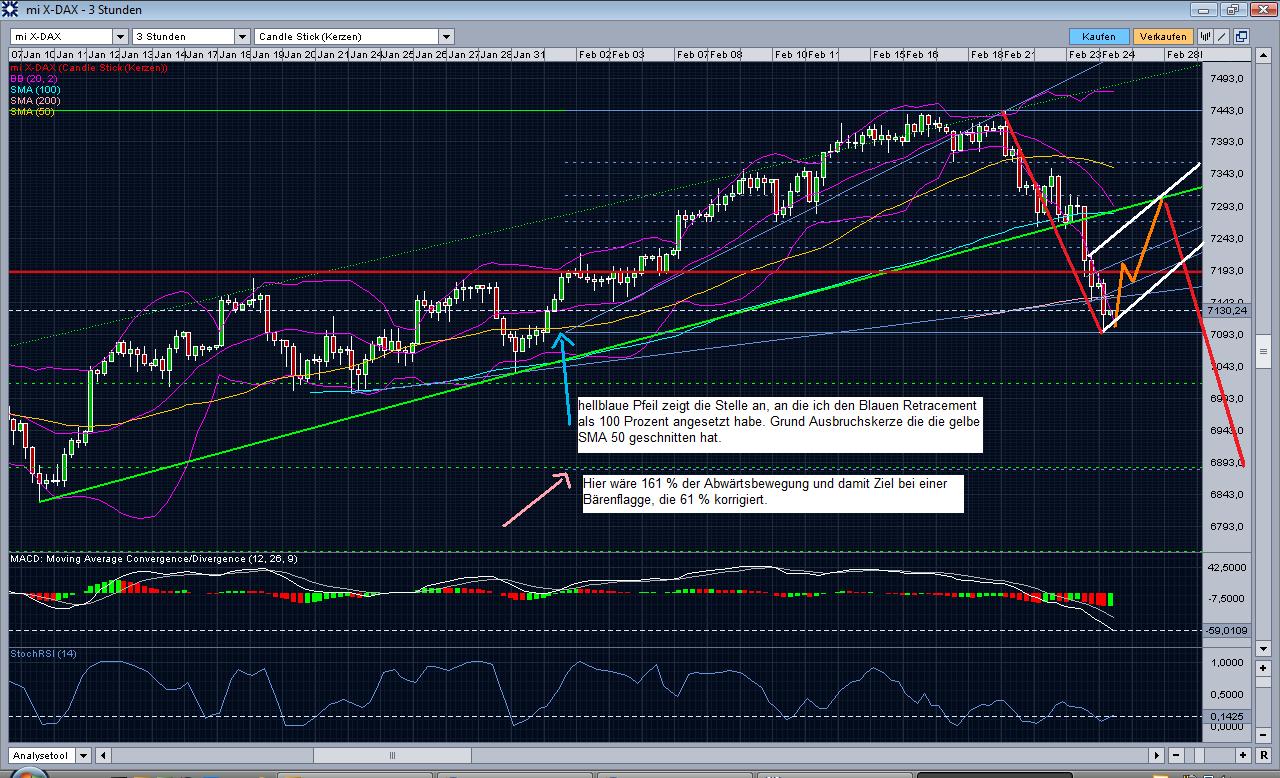Click the Kaufen button
Image resolution: width=1280 pixels, height=778 pixels.
click(x=1098, y=36)
